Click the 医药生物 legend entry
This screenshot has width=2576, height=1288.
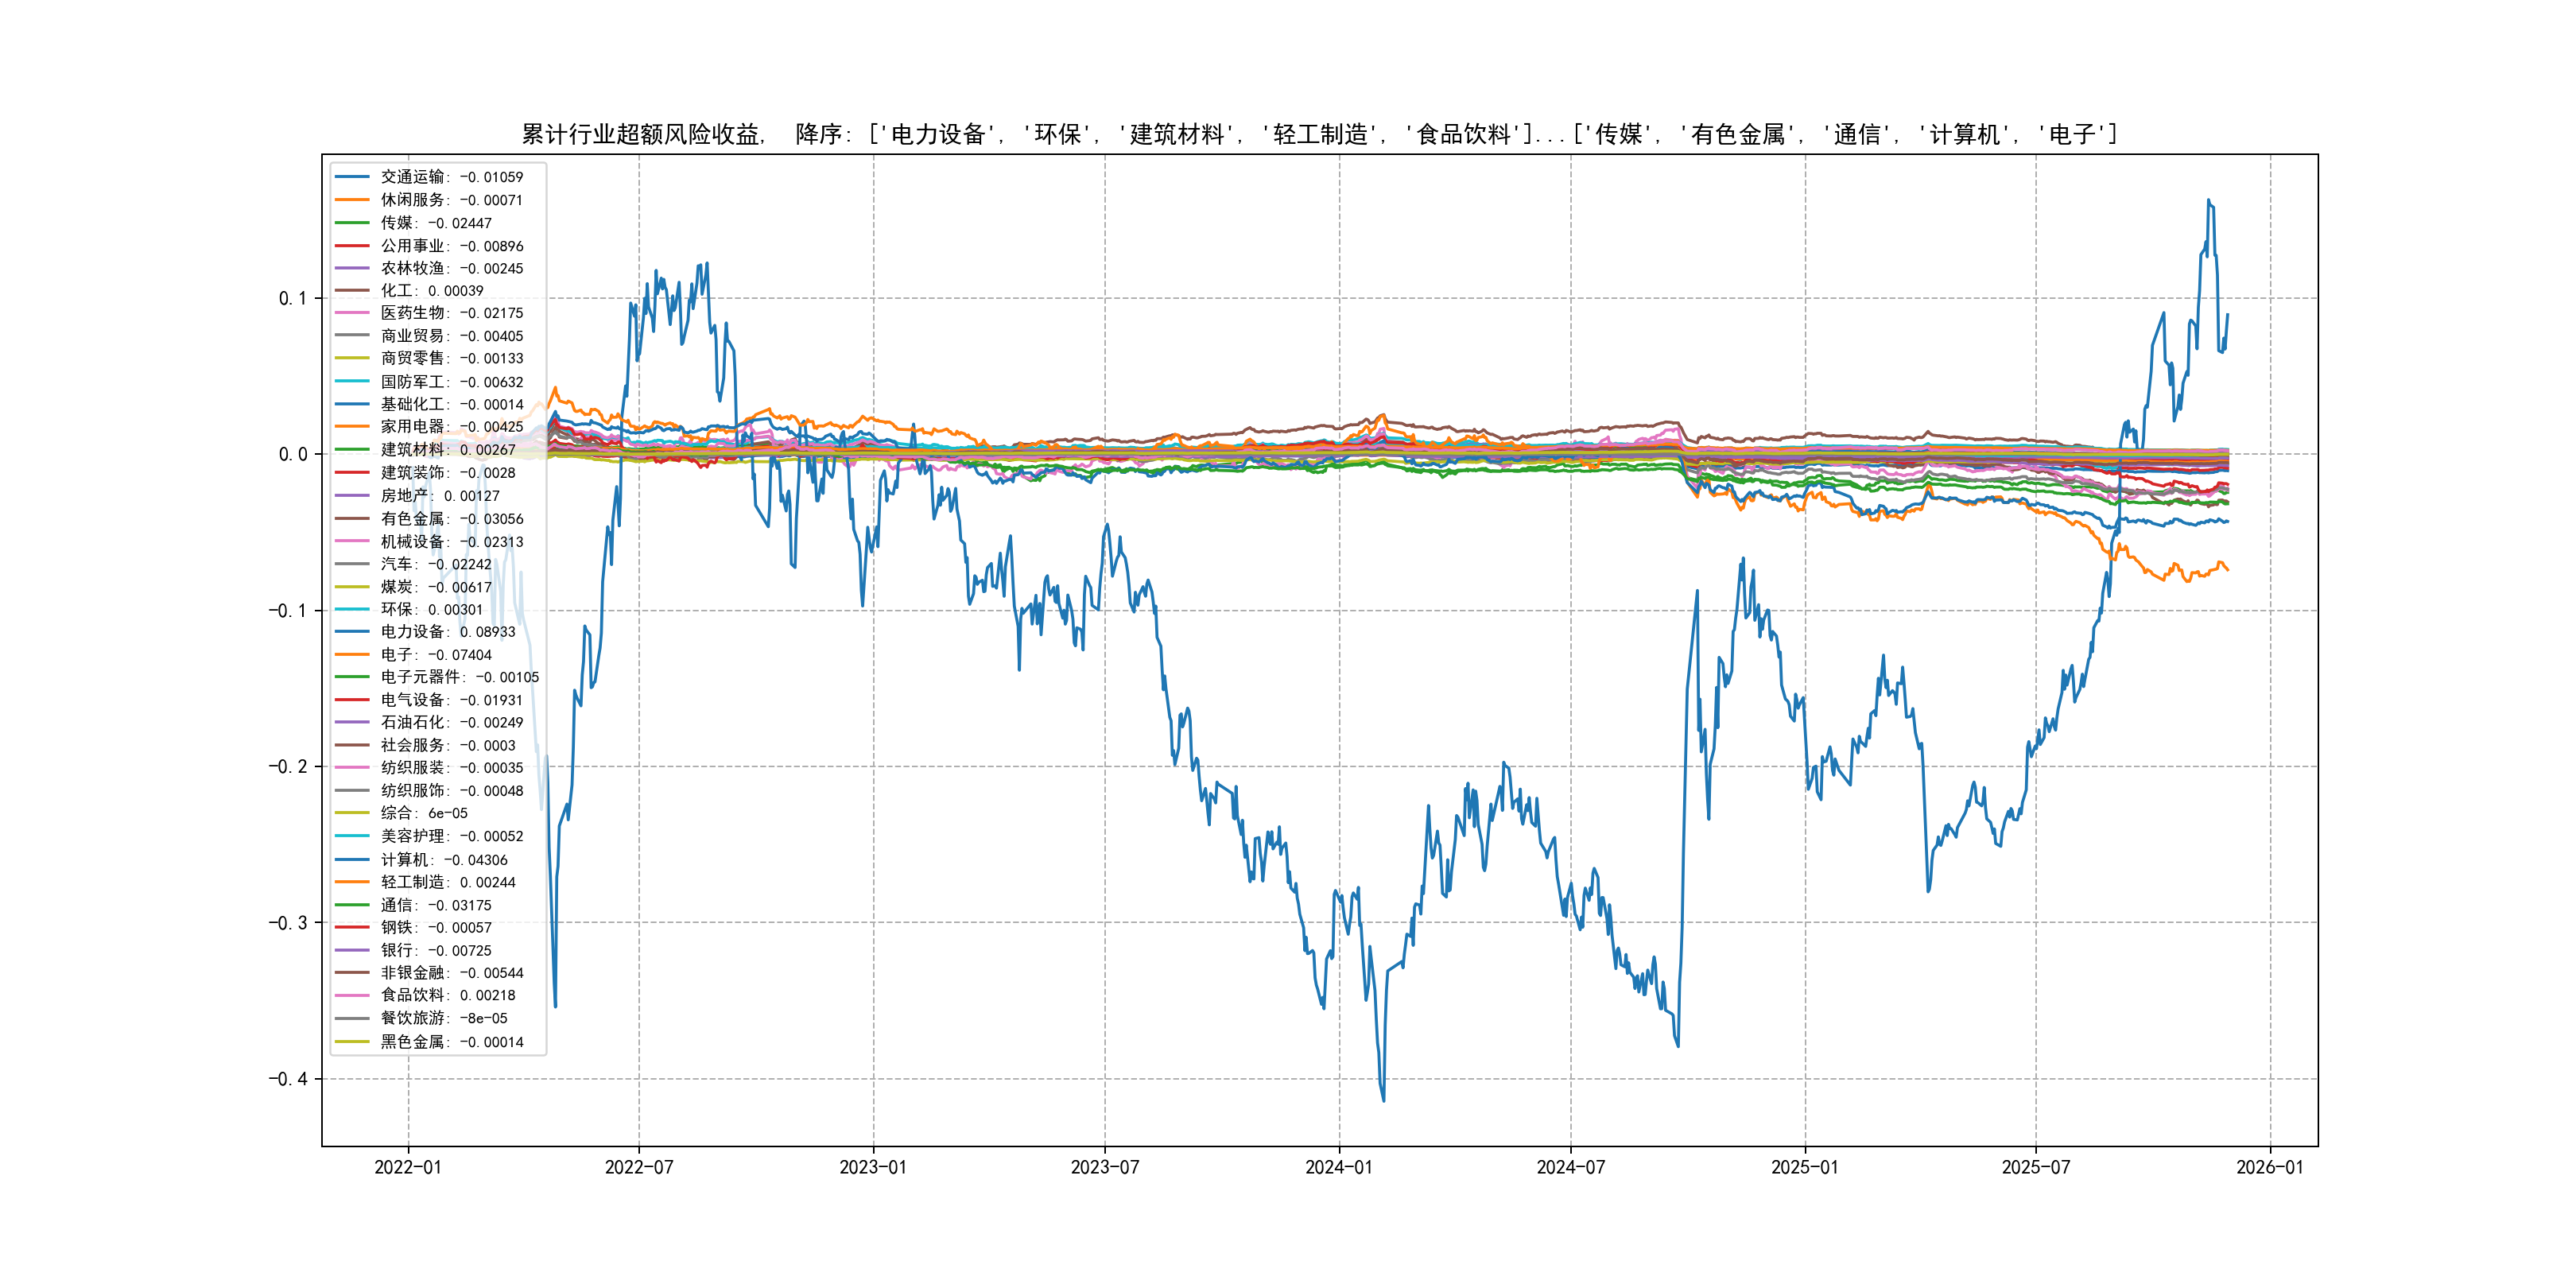click(452, 313)
